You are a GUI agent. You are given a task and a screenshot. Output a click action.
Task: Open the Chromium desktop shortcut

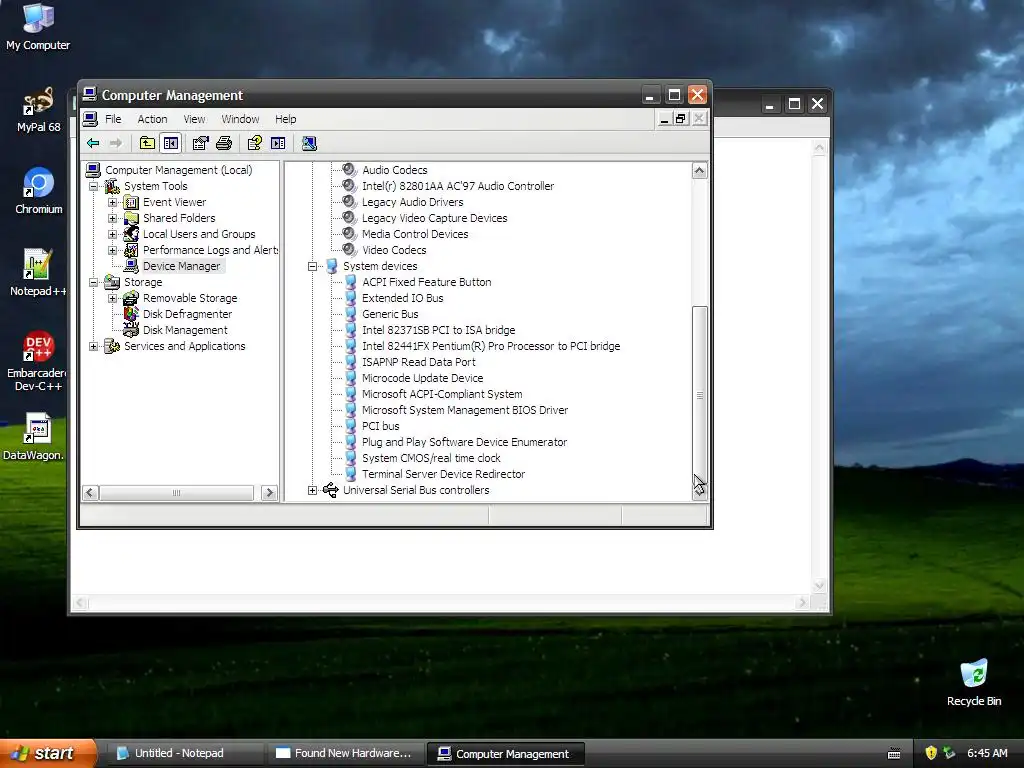pyautogui.click(x=39, y=191)
